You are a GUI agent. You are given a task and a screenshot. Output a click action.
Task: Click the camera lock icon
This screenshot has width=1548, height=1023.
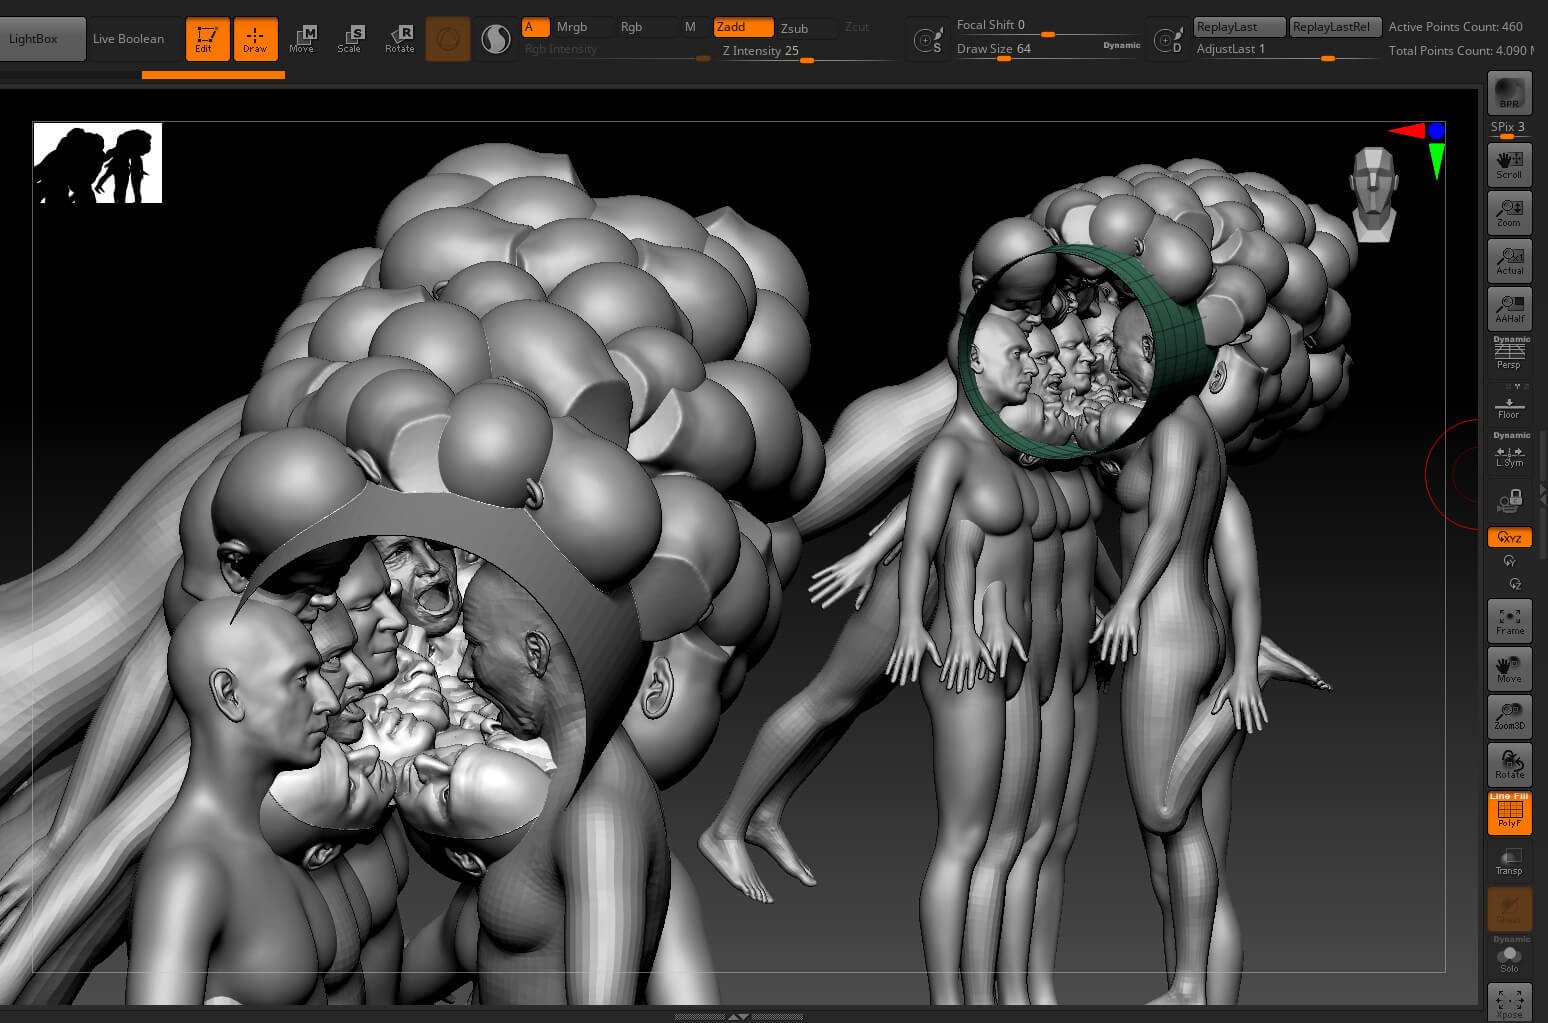(1509, 500)
